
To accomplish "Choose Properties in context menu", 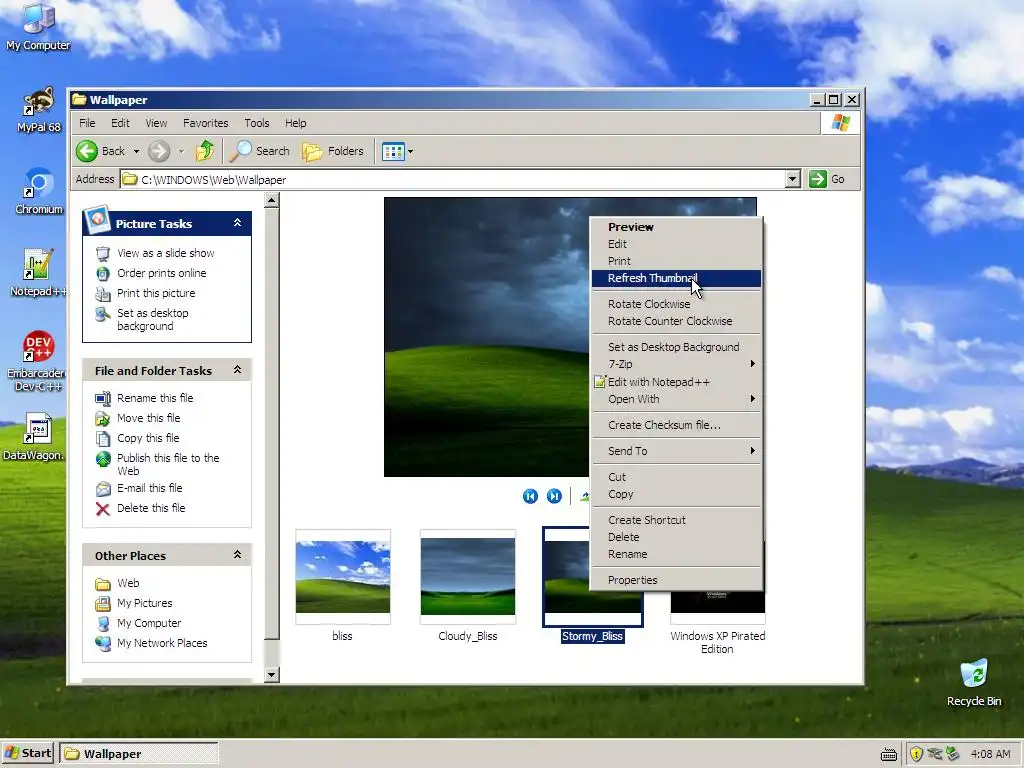I will (x=676, y=580).
